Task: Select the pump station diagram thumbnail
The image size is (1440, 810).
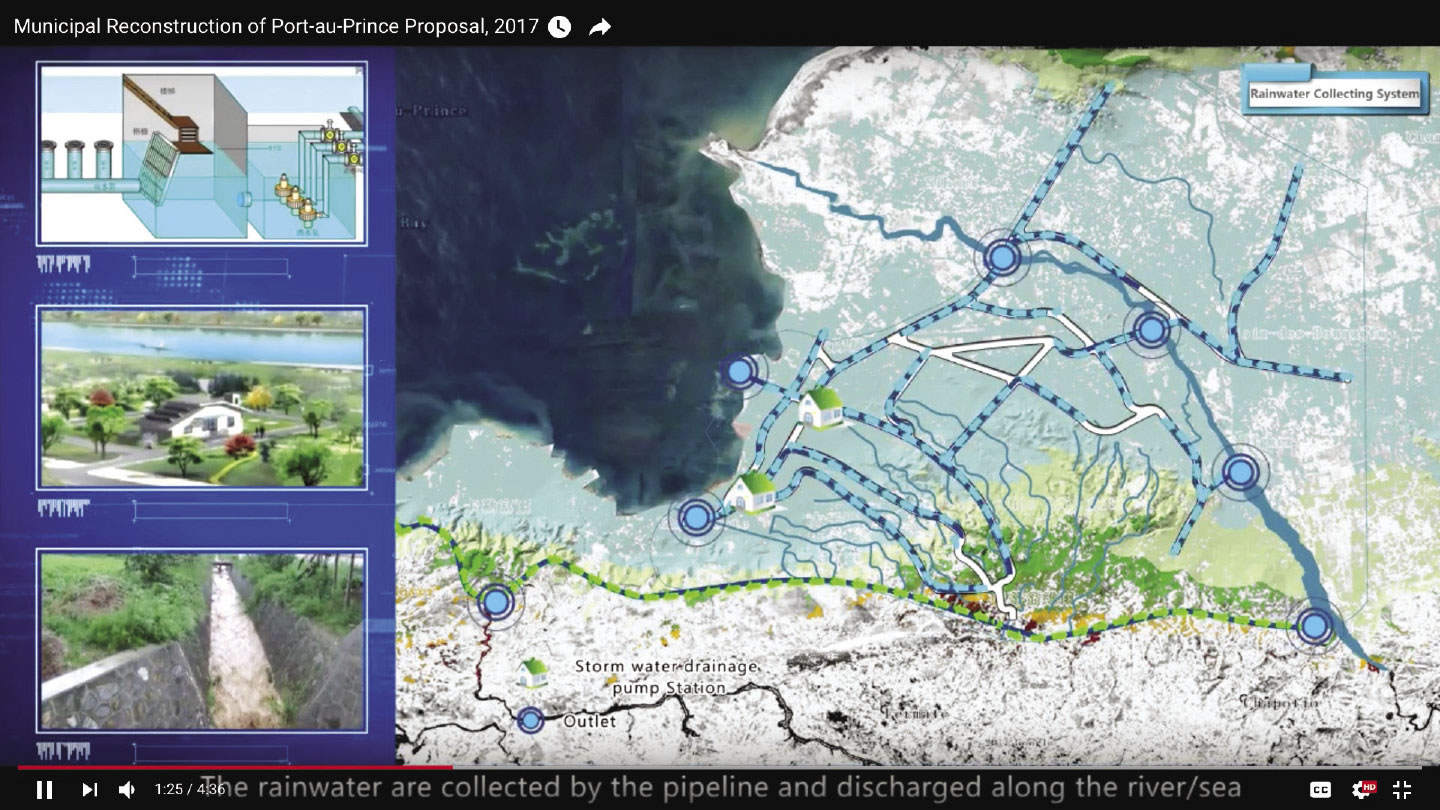Action: coord(202,154)
